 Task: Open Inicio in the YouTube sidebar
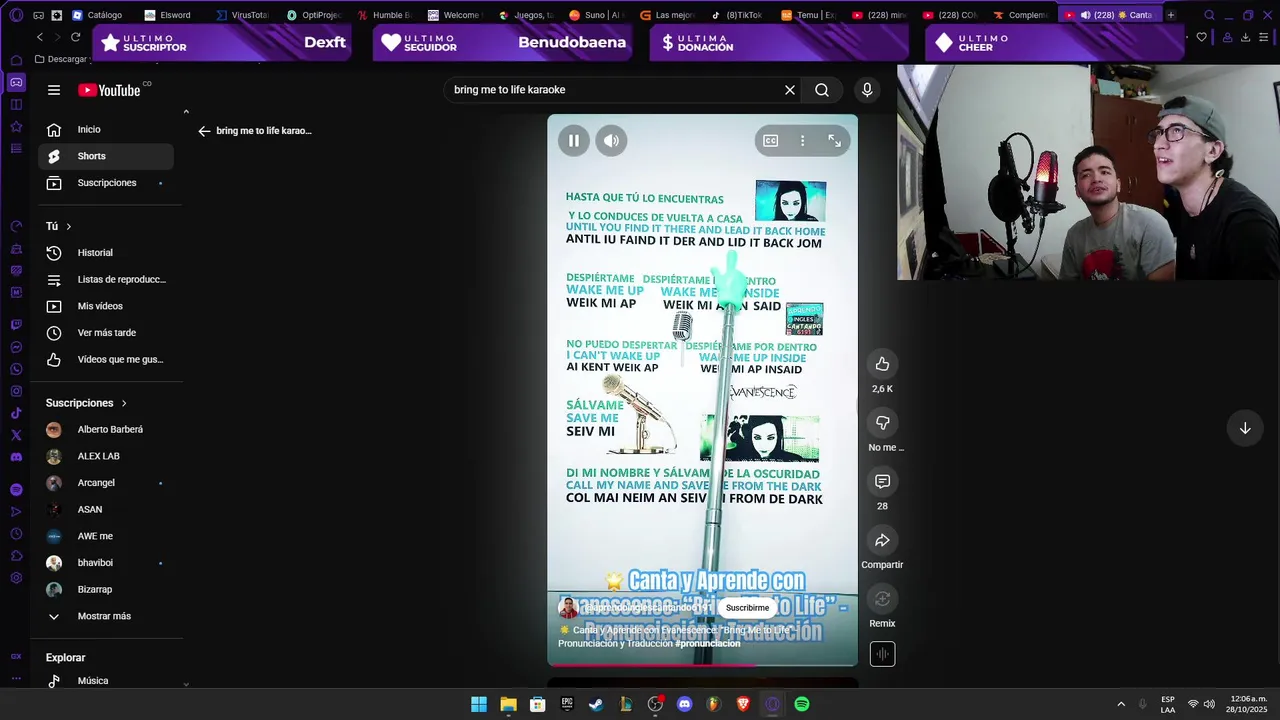click(x=106, y=129)
